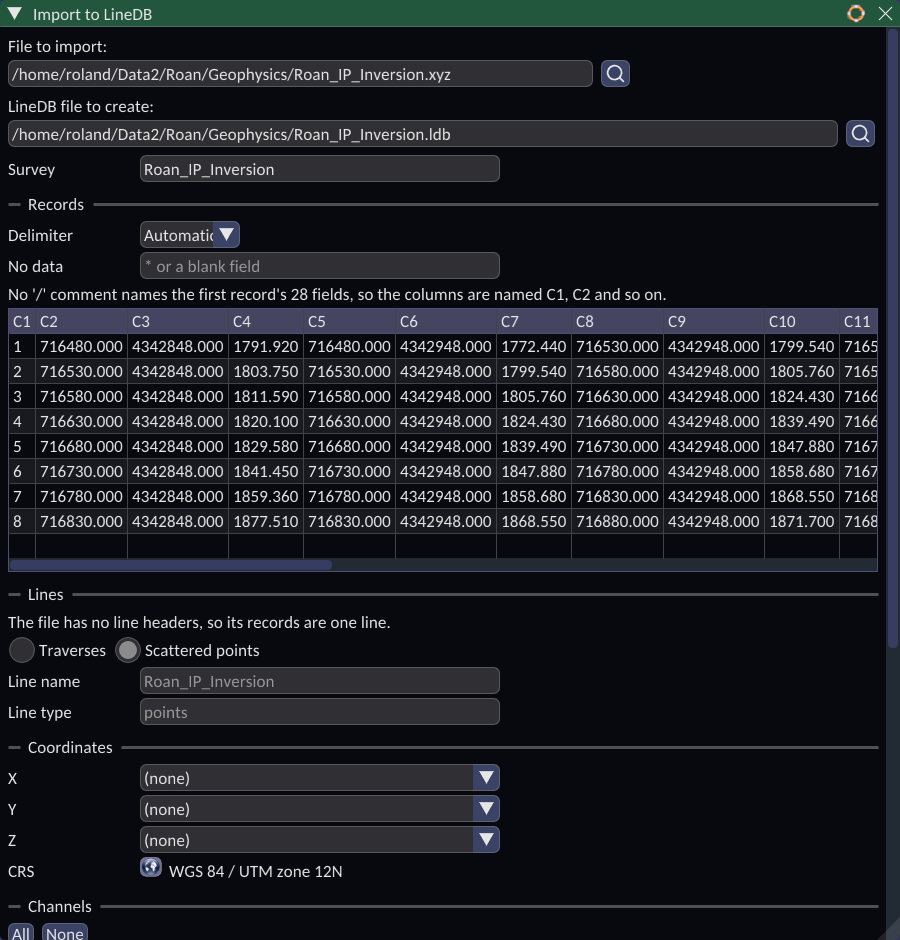Image resolution: width=900 pixels, height=940 pixels.
Task: Edit the LineDB file to create path
Action: tap(423, 134)
